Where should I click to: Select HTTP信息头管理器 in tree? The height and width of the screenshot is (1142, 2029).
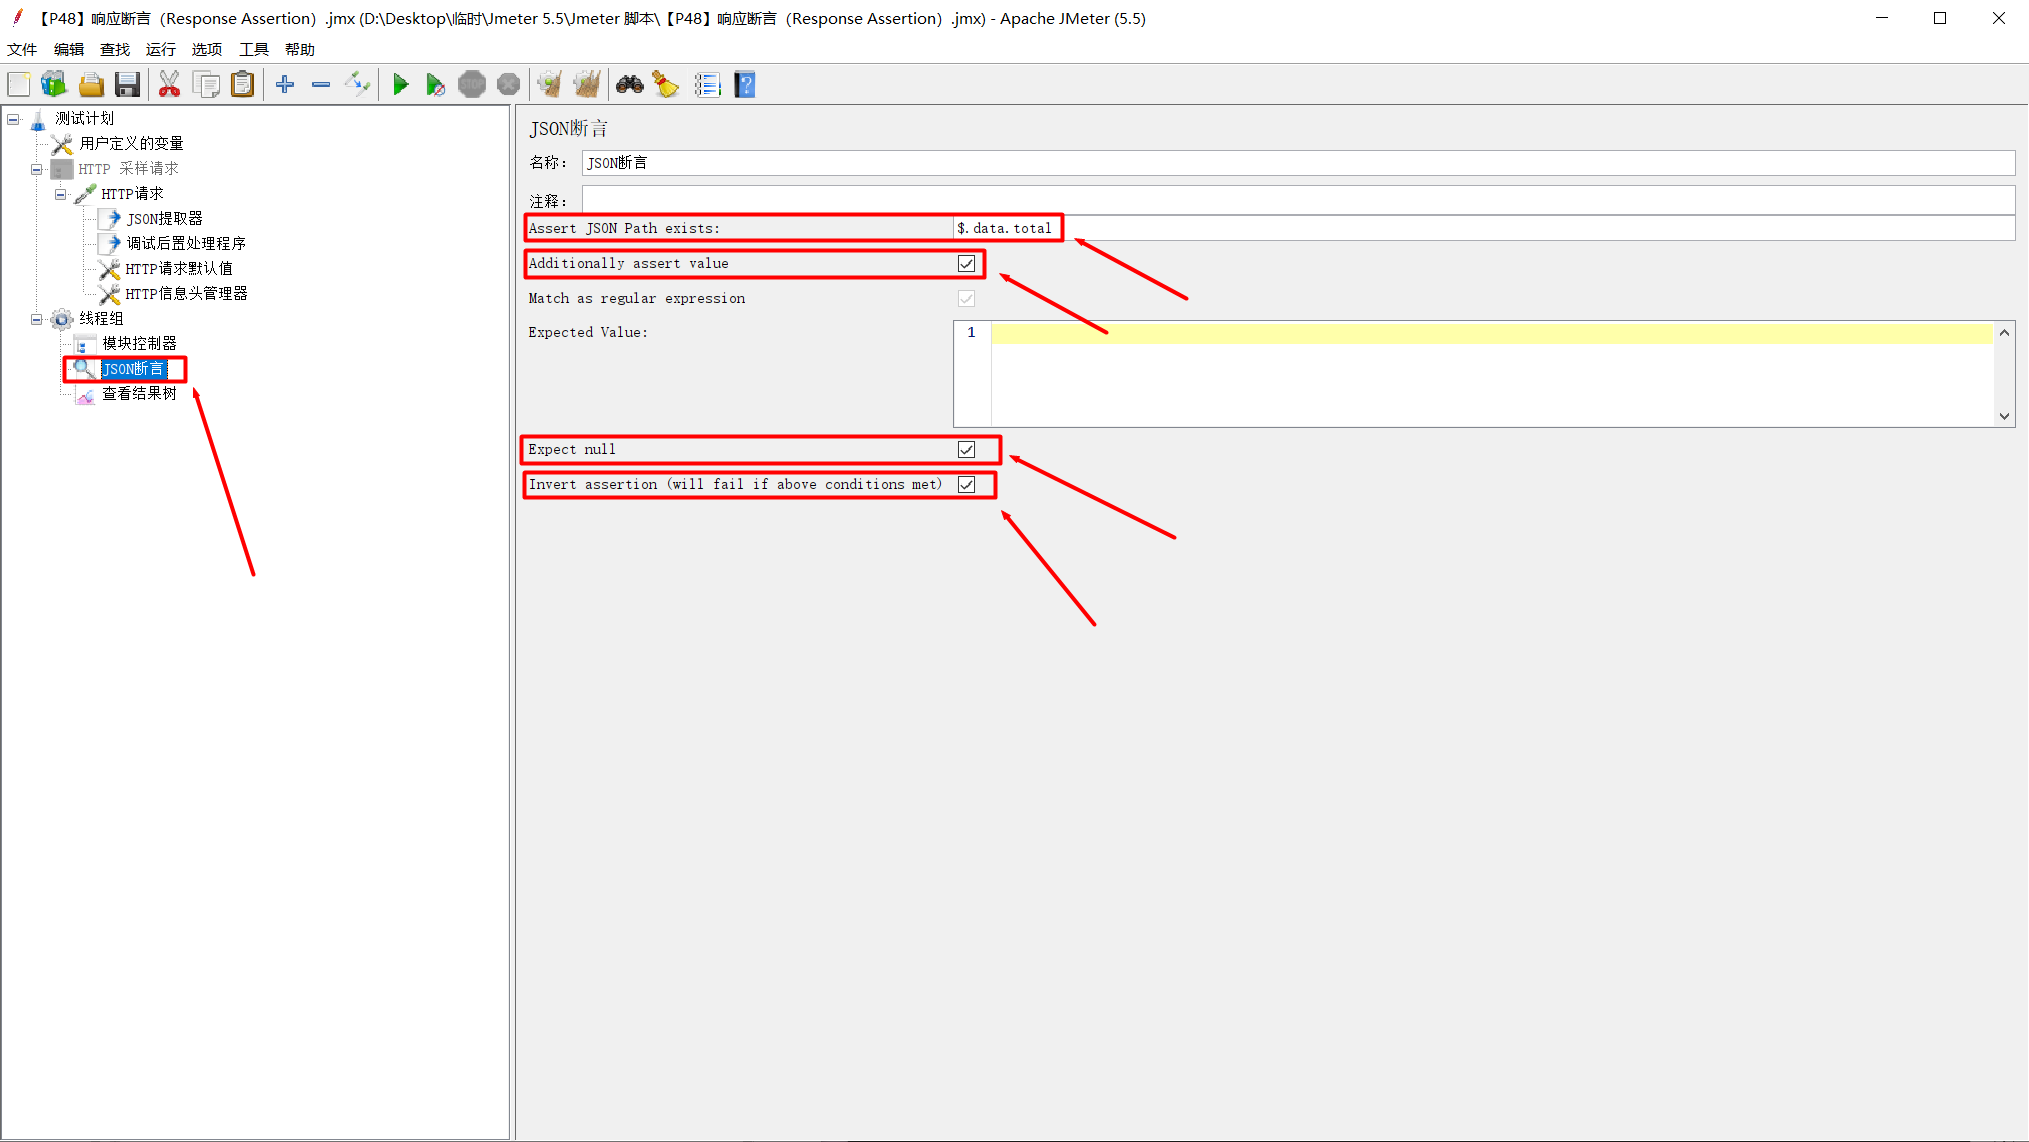pos(186,294)
